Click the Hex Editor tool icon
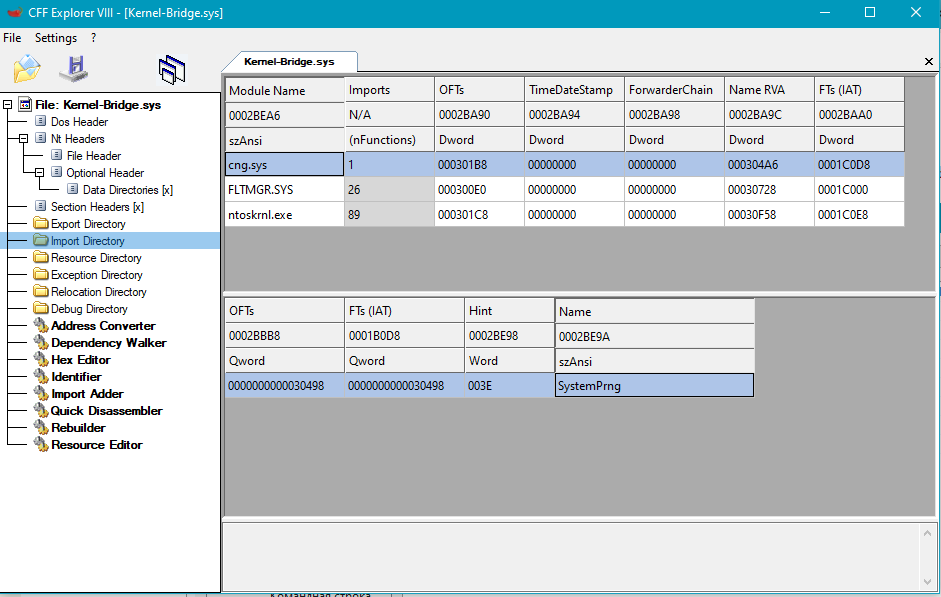 pos(41,360)
